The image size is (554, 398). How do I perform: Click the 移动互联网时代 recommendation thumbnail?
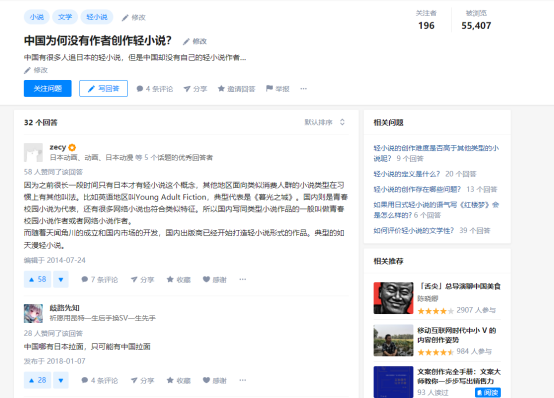[393, 340]
